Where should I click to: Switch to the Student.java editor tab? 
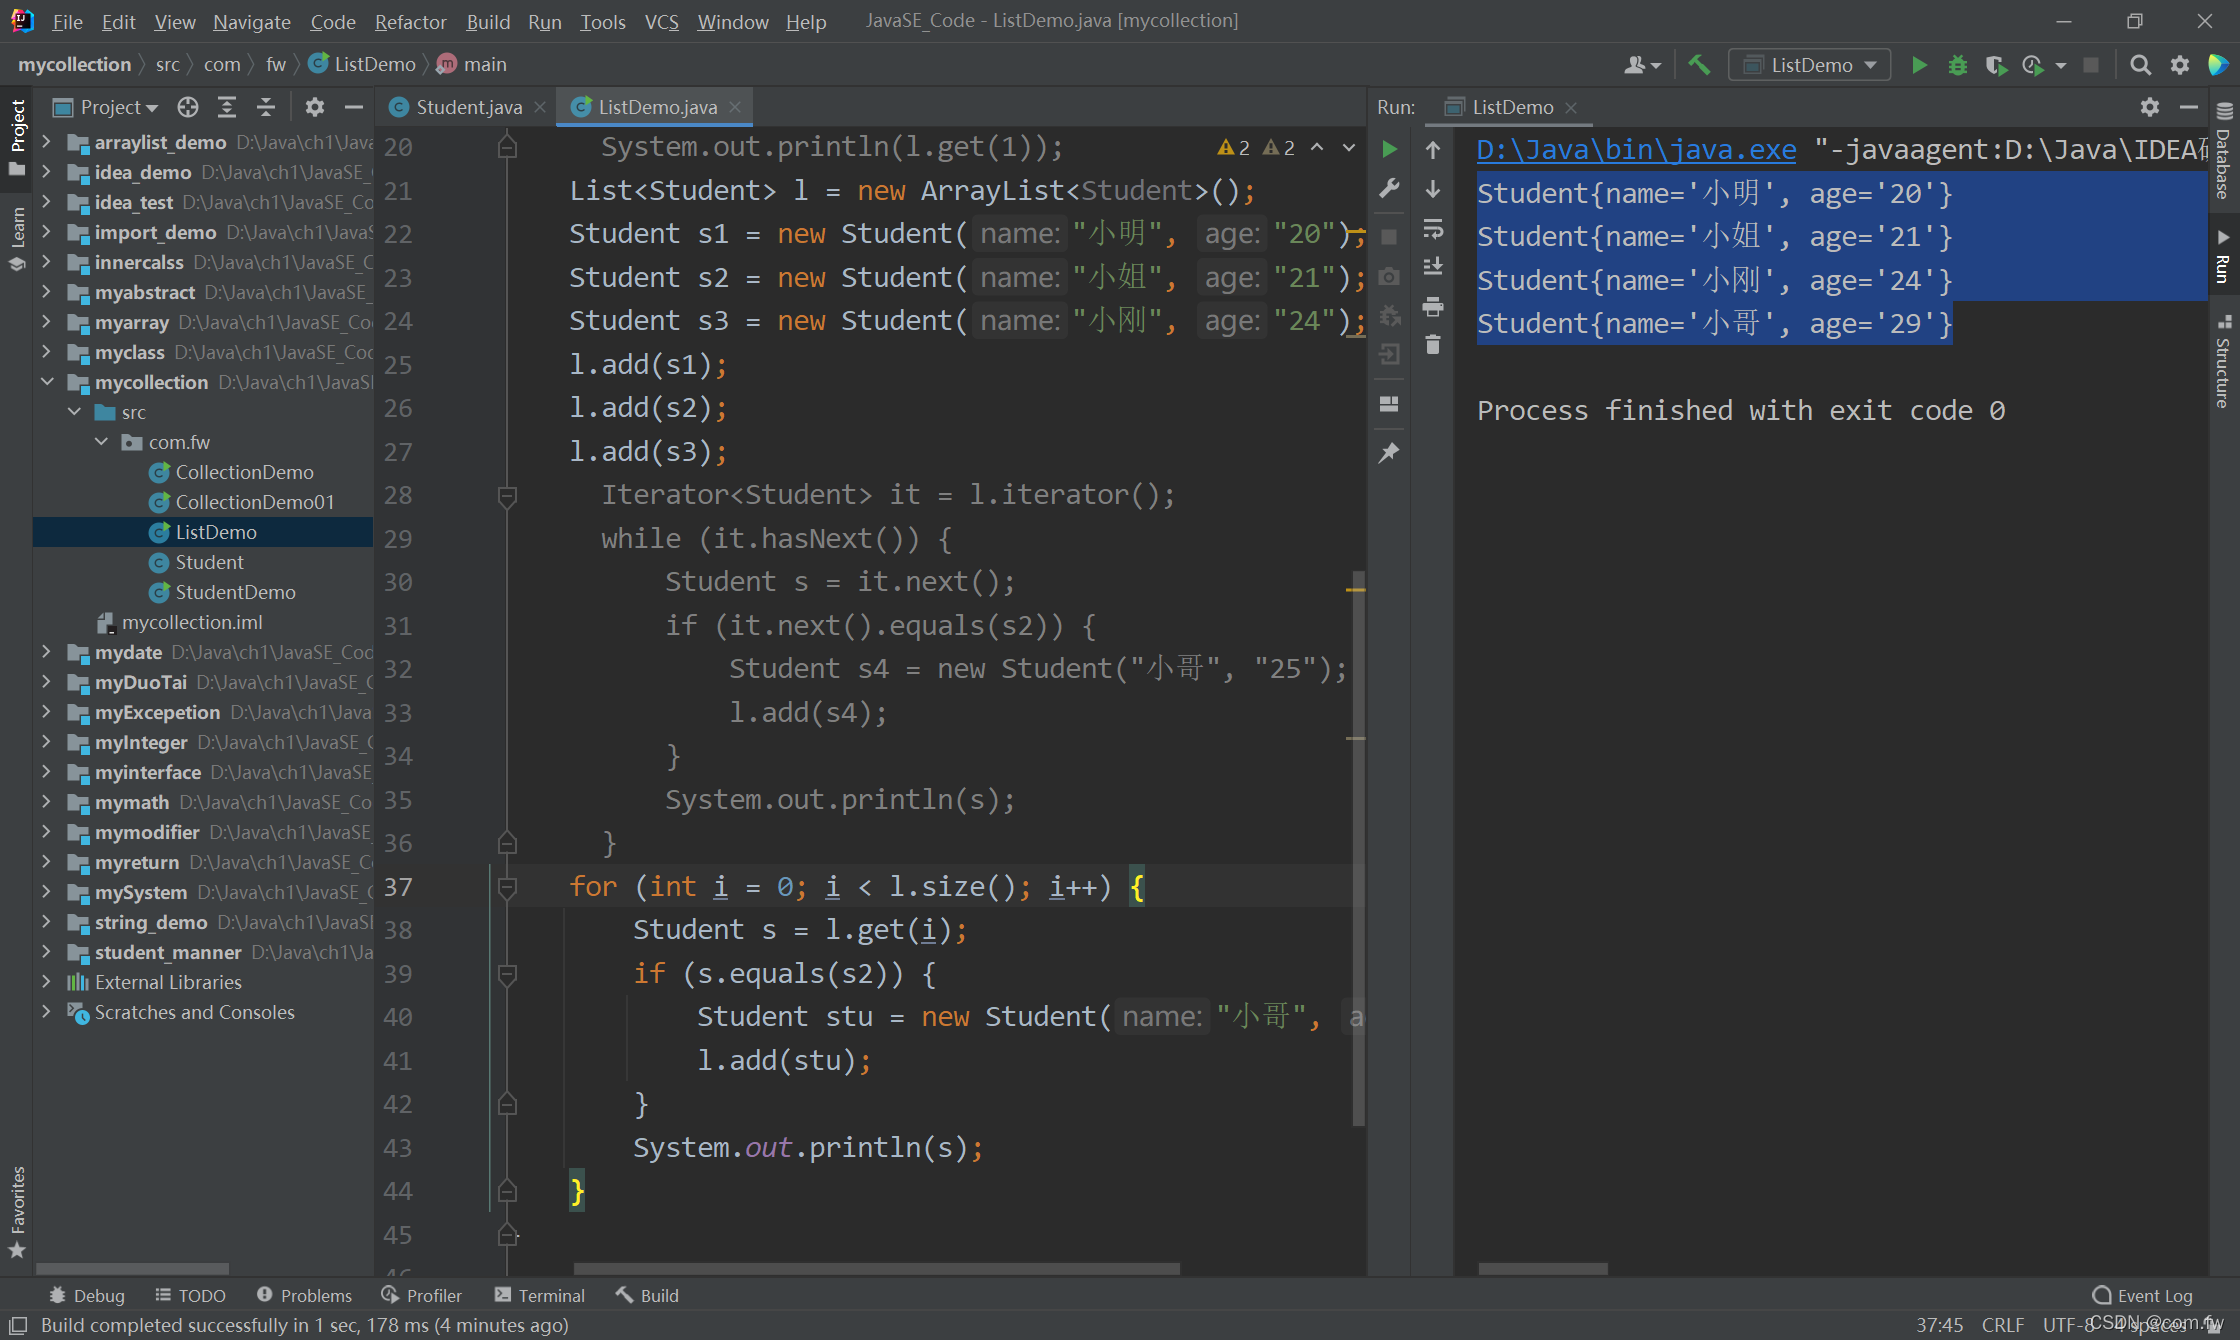click(x=468, y=107)
